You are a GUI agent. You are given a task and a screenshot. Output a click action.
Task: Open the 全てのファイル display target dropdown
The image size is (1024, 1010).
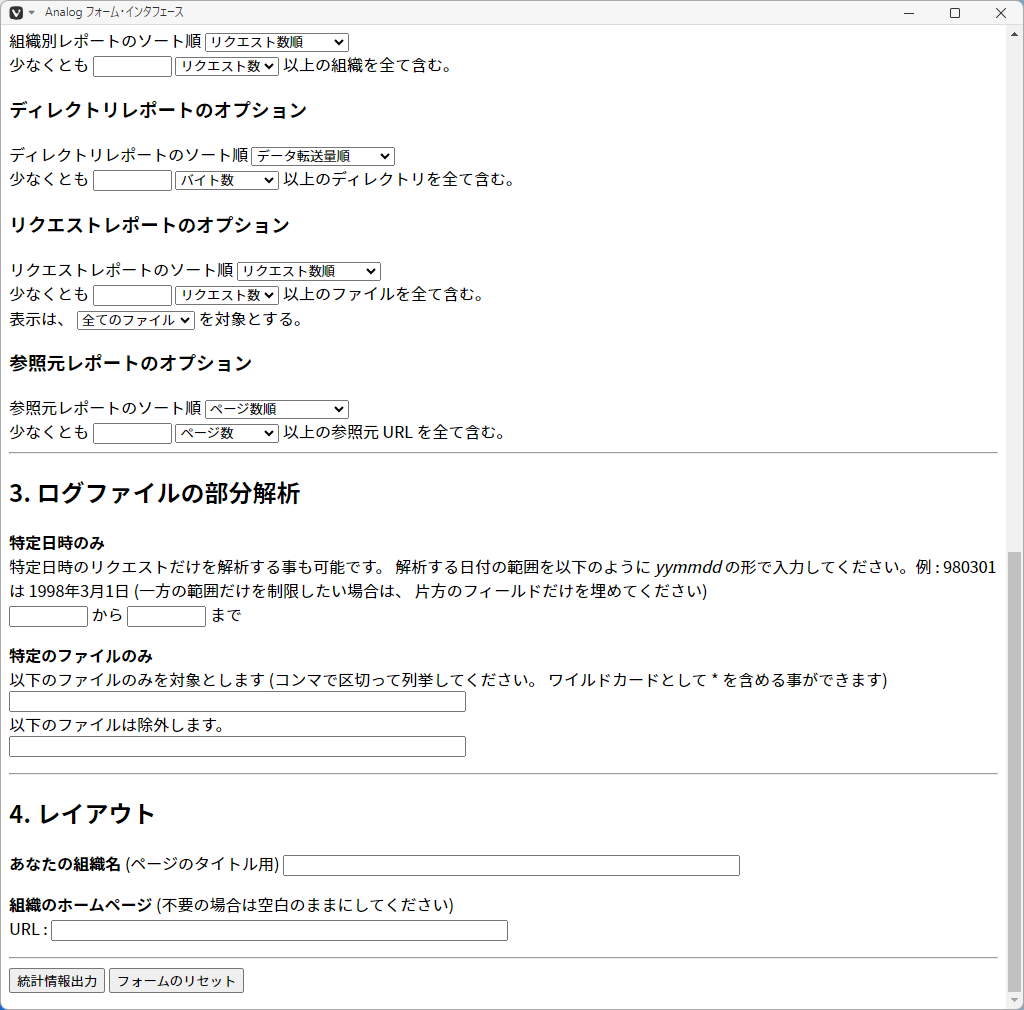pyautogui.click(x=136, y=320)
